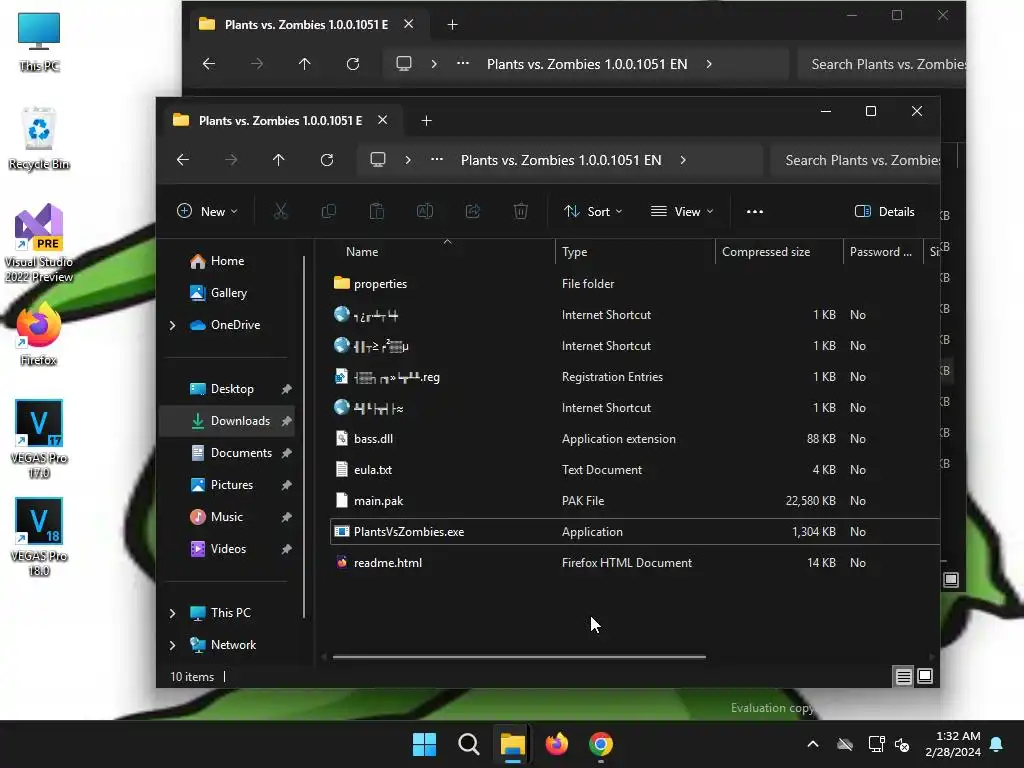Image resolution: width=1024 pixels, height=768 pixels.
Task: Open the New dropdown menu
Action: (x=207, y=212)
